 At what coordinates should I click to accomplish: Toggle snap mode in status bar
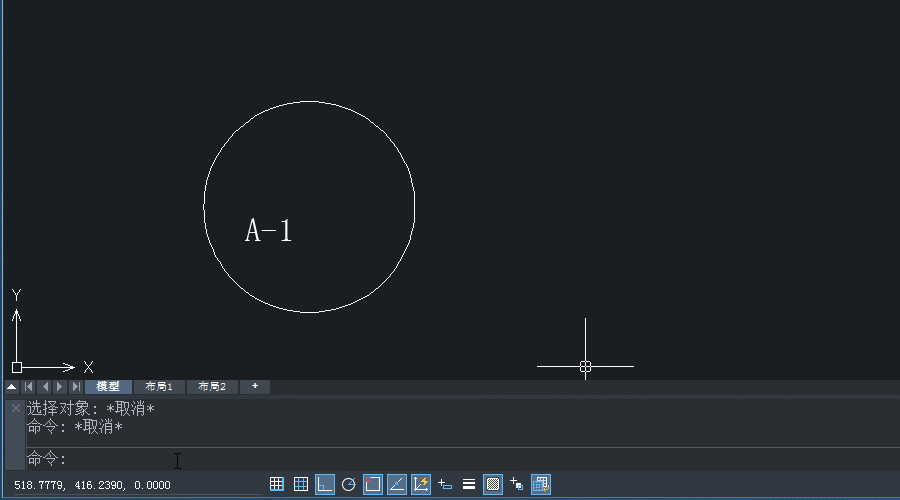click(277, 484)
